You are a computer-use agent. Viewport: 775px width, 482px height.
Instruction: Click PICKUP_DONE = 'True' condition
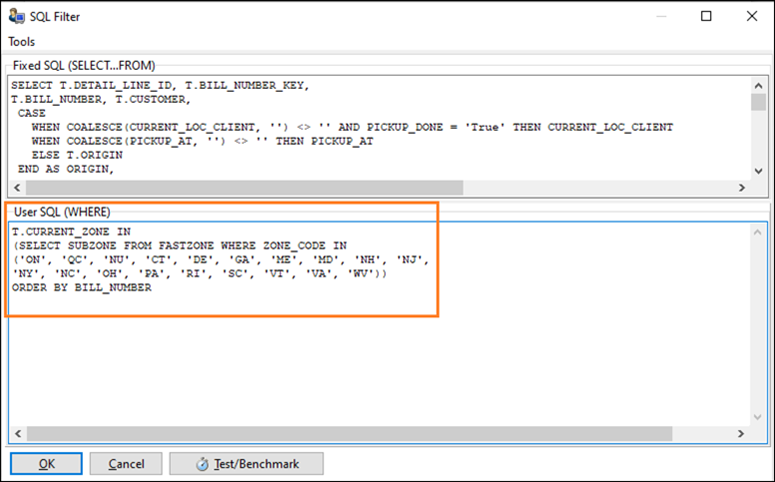[x=435, y=127]
